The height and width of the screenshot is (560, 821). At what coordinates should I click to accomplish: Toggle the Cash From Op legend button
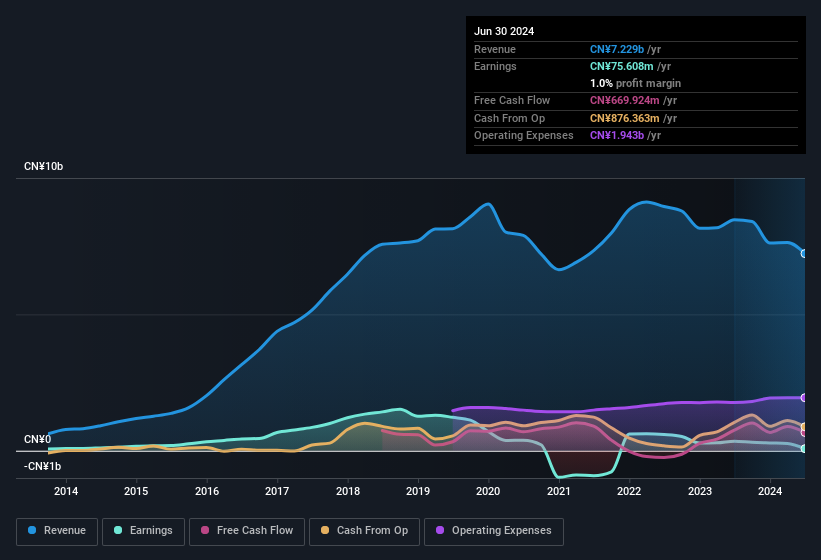[x=364, y=531]
